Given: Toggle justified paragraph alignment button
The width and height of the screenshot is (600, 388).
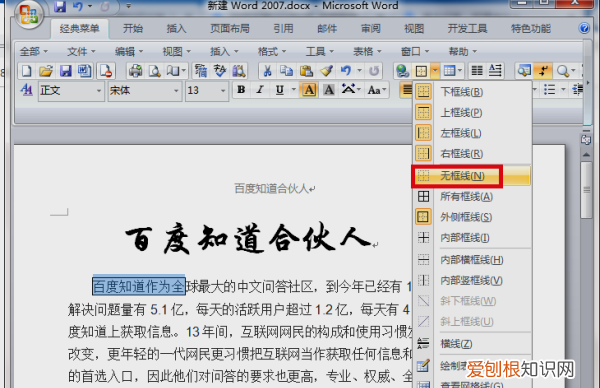Looking at the screenshot, I should pos(407,90).
